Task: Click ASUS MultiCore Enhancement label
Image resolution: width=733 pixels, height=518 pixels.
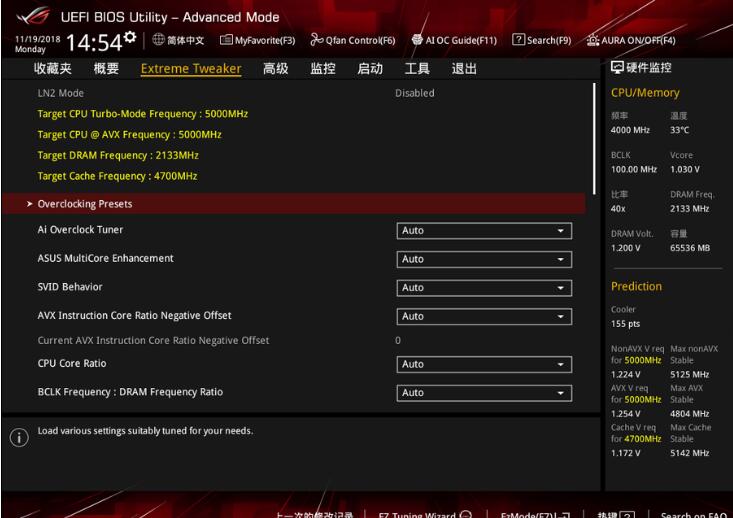Action: click(106, 258)
